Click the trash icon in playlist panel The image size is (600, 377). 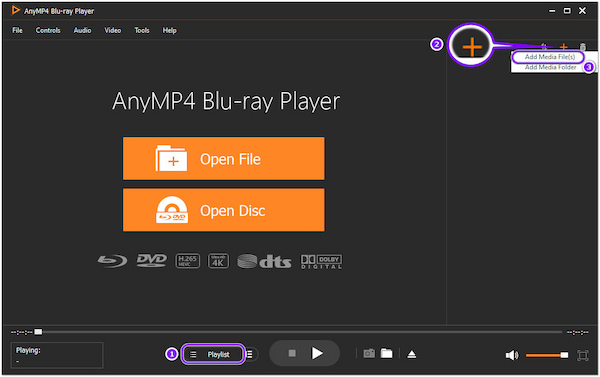pos(582,47)
